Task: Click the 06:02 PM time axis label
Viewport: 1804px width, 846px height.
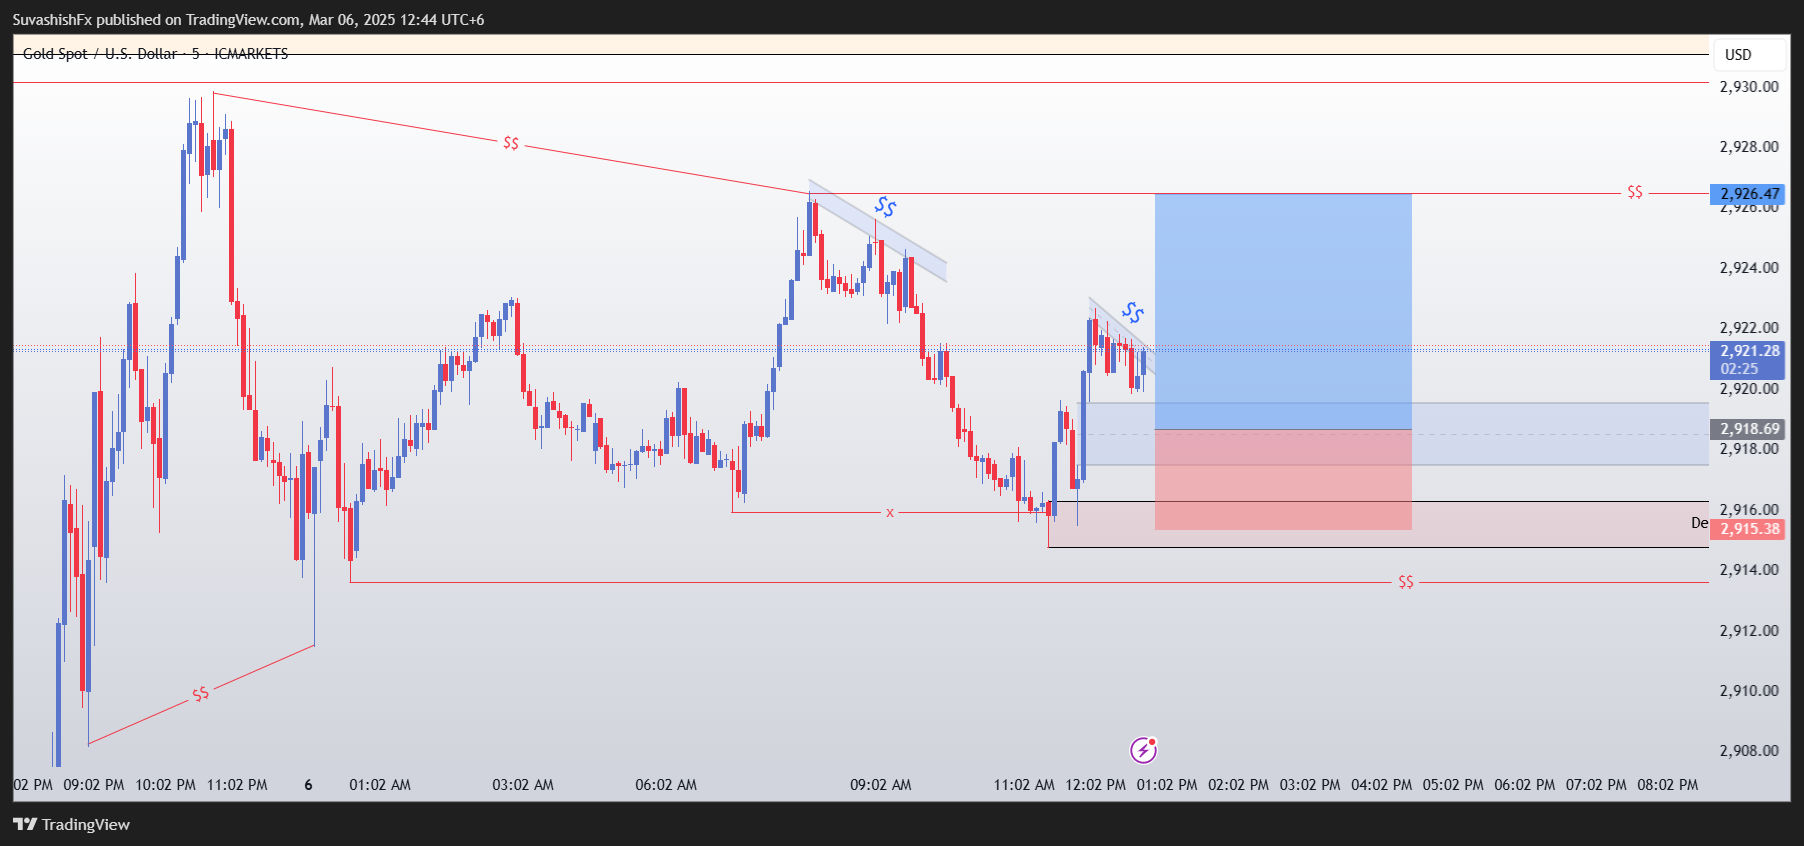Action: coord(1525,785)
